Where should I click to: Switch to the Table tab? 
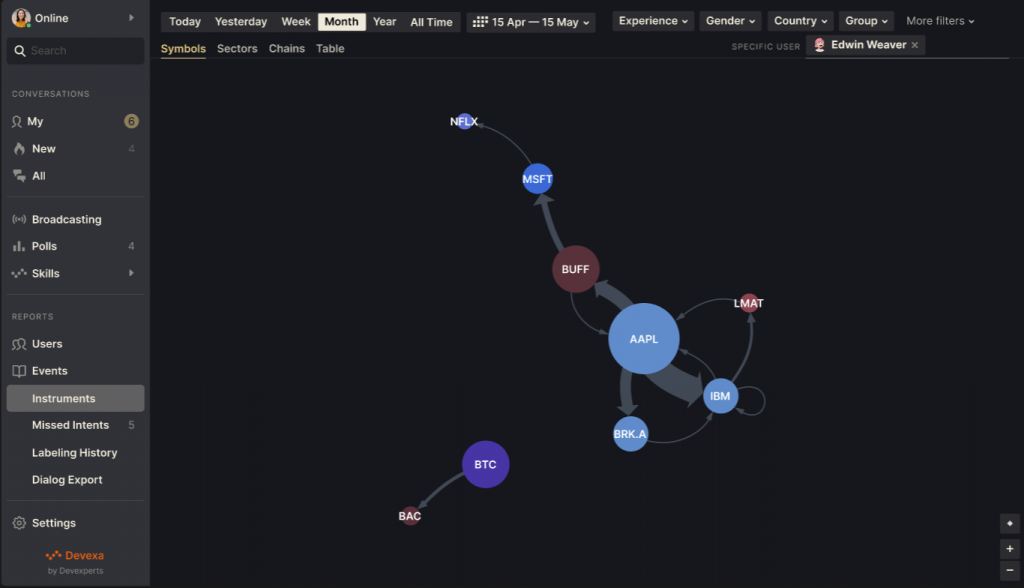coord(330,48)
